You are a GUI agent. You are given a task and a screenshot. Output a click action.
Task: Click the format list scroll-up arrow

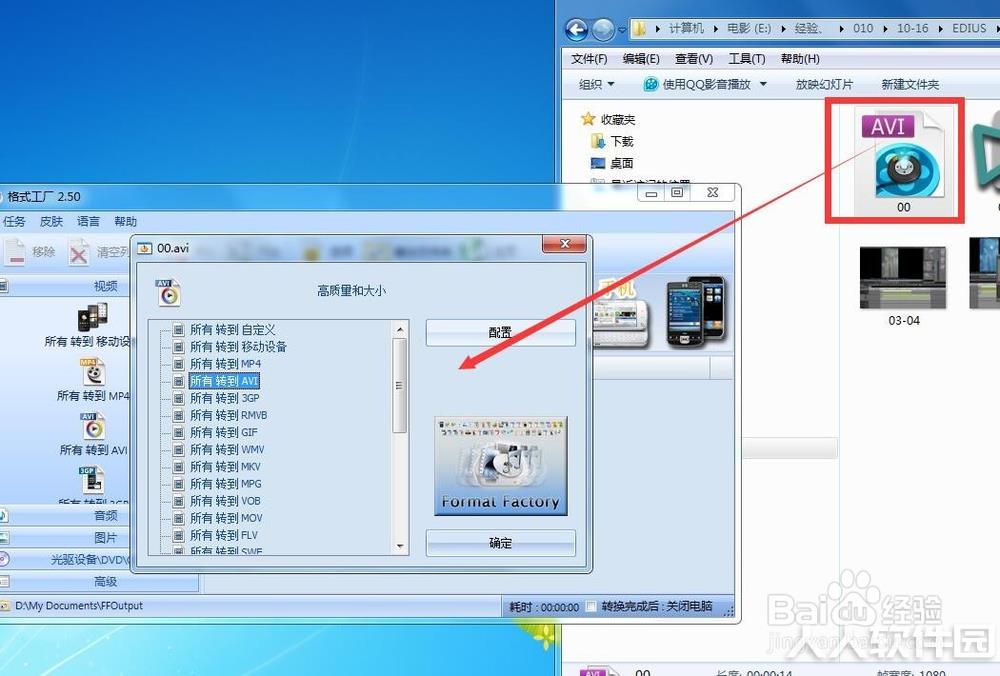(400, 329)
